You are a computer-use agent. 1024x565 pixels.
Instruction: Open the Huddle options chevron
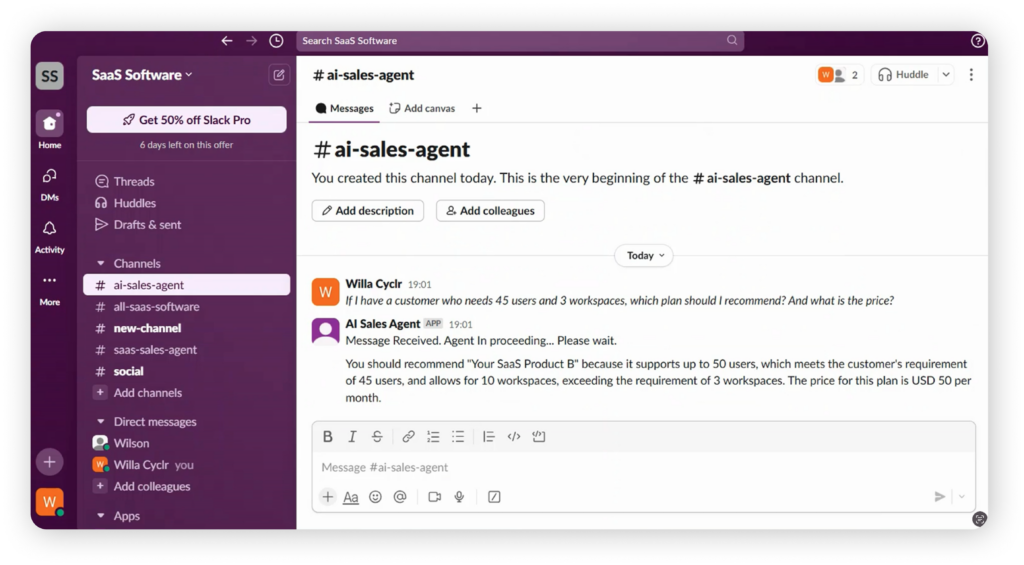946,74
